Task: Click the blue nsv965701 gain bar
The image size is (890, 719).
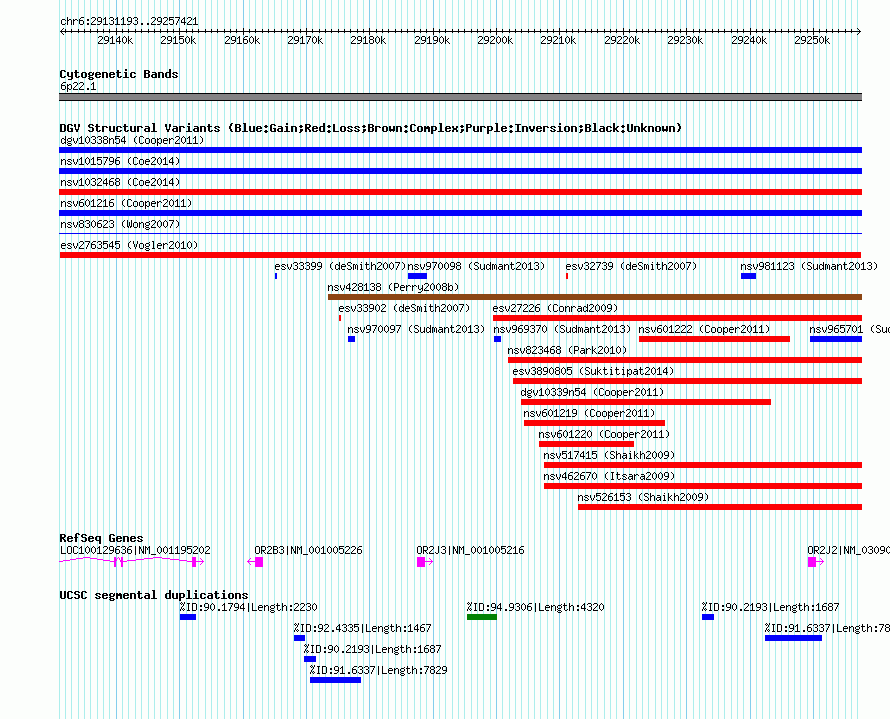Action: (x=836, y=339)
